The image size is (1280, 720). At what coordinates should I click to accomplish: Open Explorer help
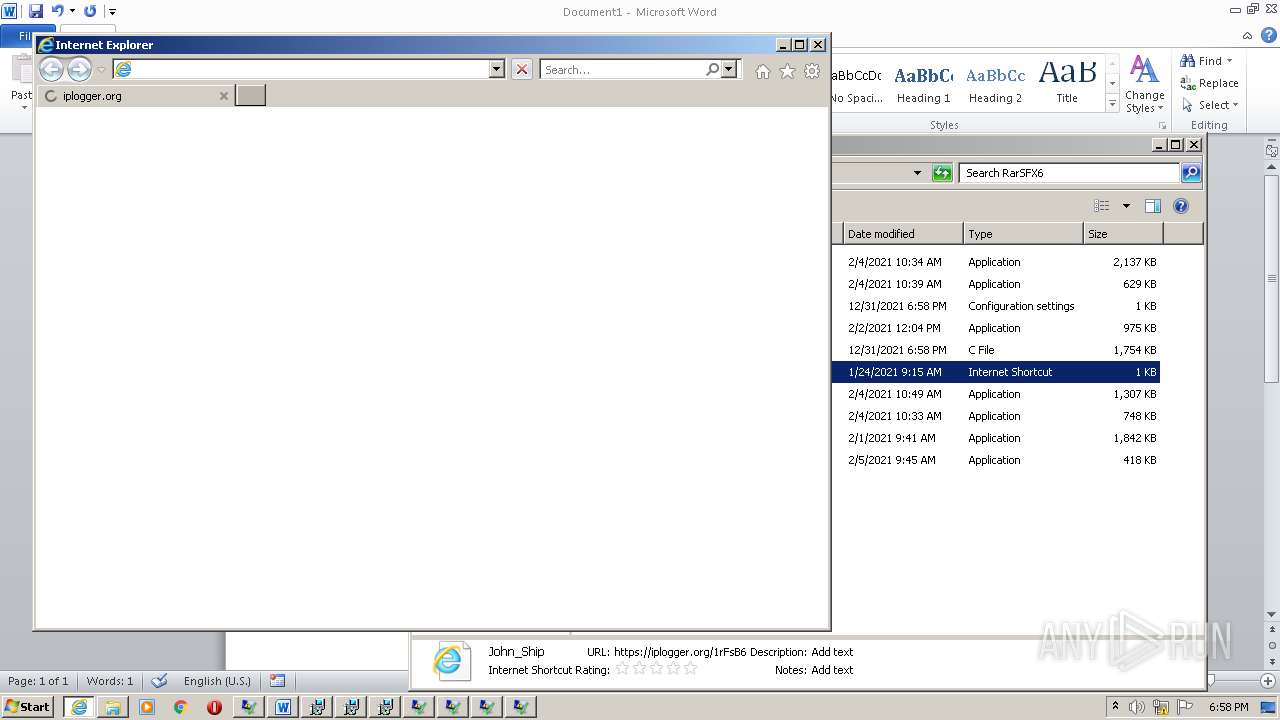1181,206
